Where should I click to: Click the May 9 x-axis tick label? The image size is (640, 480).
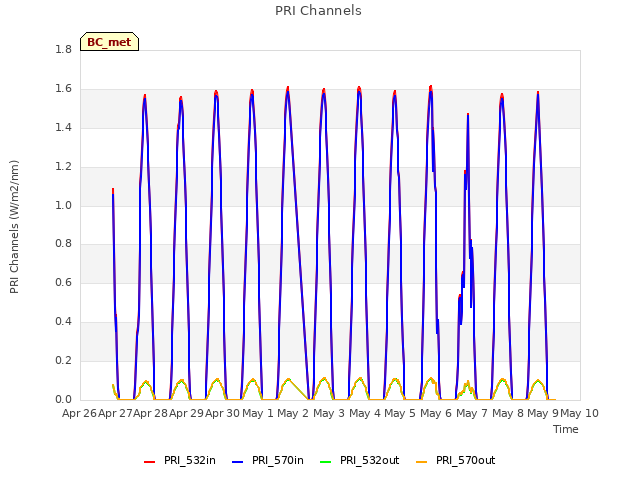pos(543,413)
